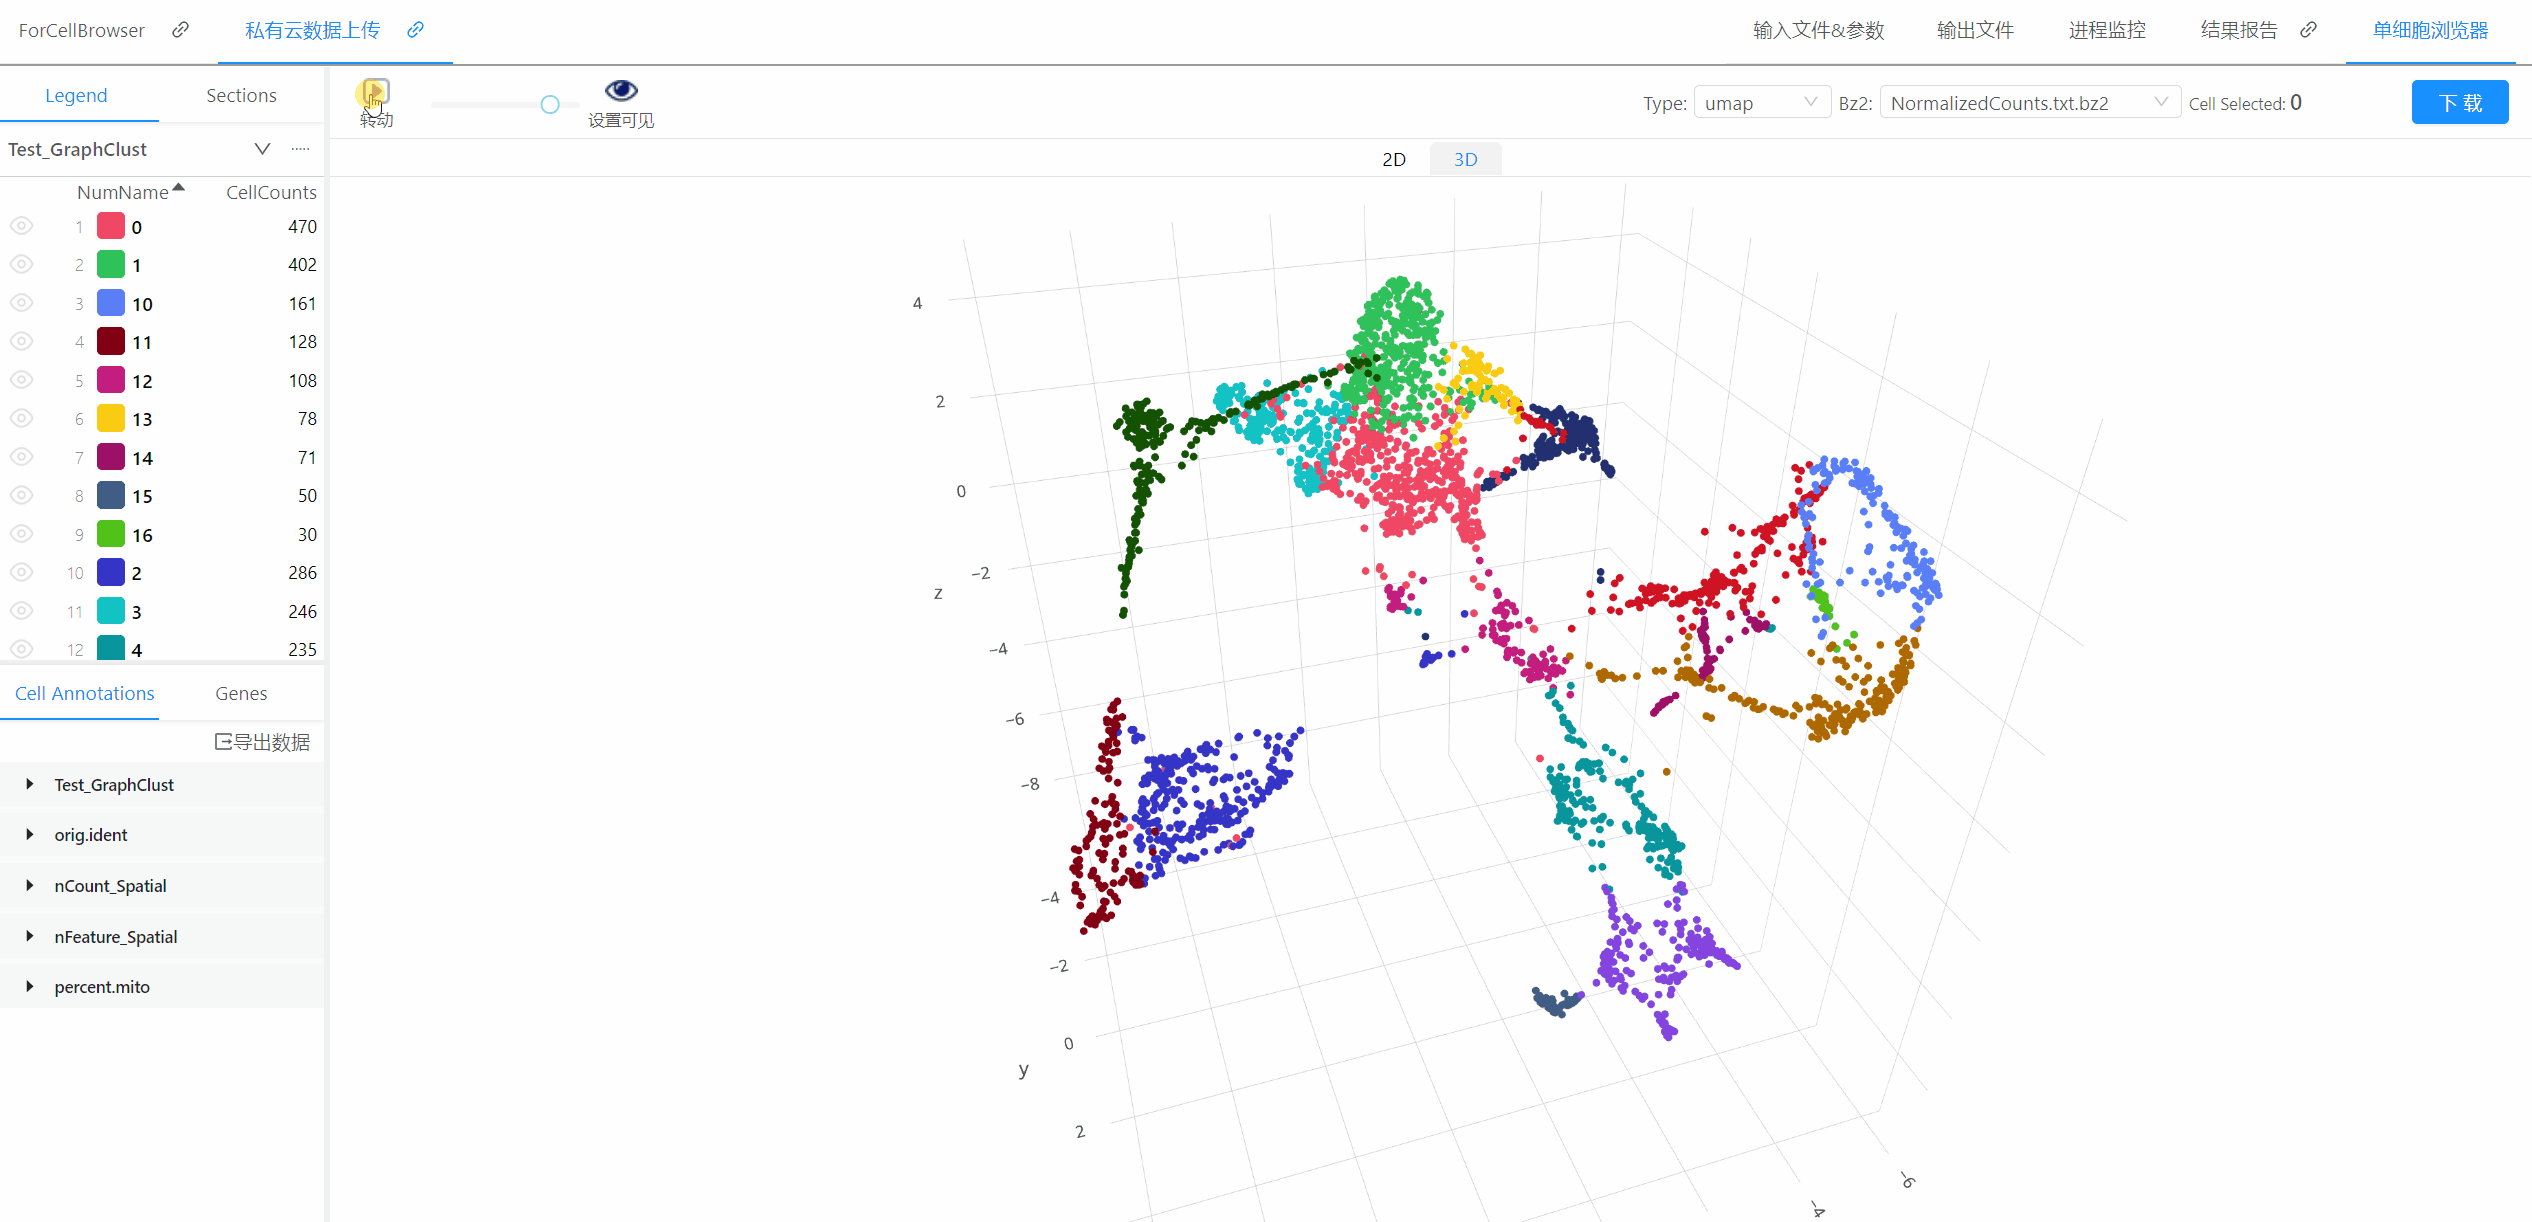
Task: Click cell count 470 for cluster 0
Action: click(x=302, y=227)
